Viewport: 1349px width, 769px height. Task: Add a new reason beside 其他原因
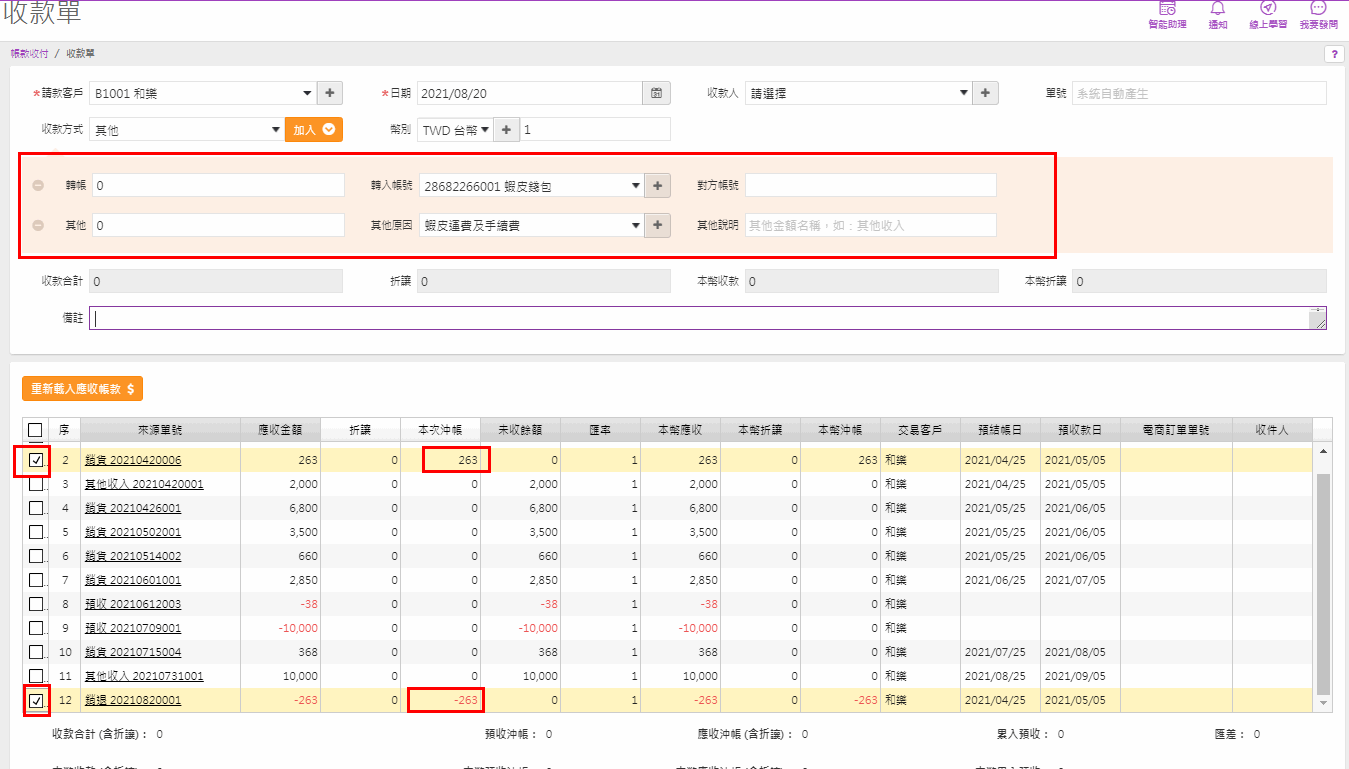(657, 225)
